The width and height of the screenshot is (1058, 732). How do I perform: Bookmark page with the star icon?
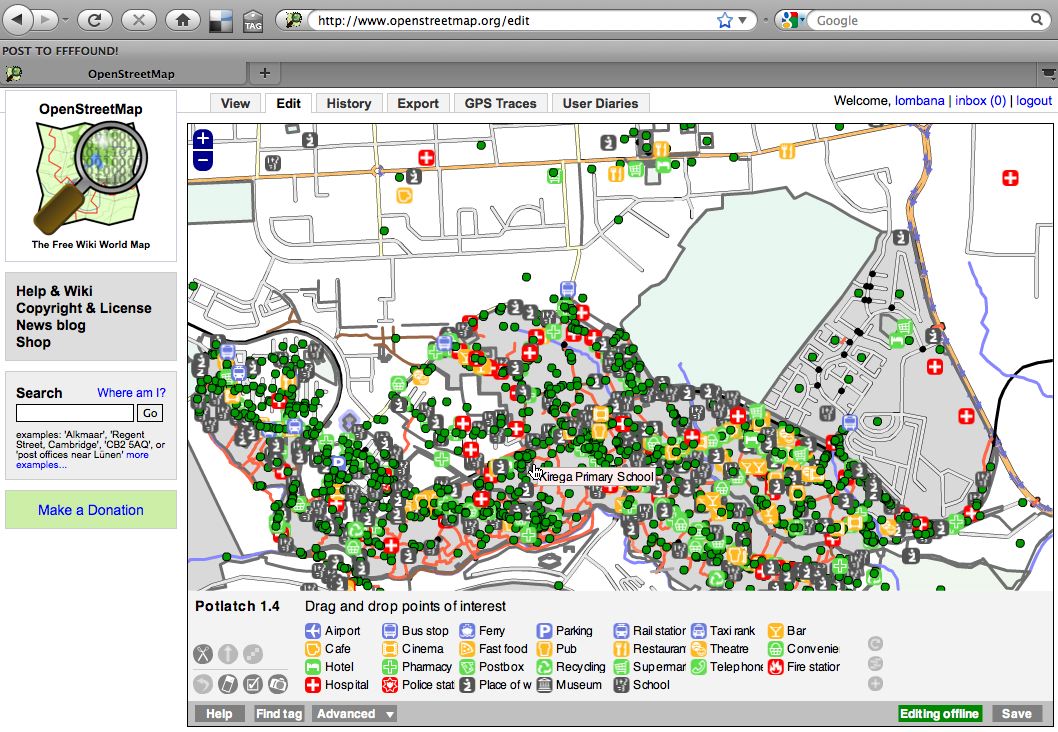(725, 20)
